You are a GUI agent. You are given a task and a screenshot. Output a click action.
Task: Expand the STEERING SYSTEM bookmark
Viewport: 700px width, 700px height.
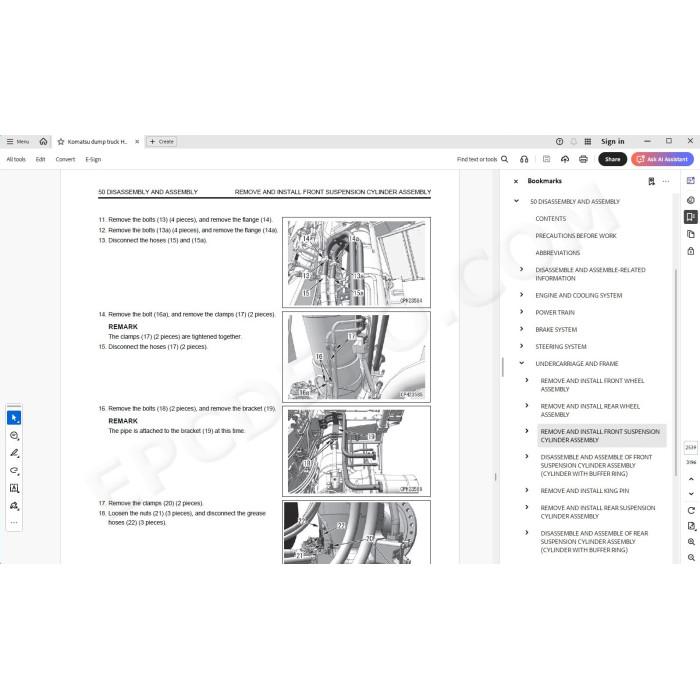click(521, 346)
